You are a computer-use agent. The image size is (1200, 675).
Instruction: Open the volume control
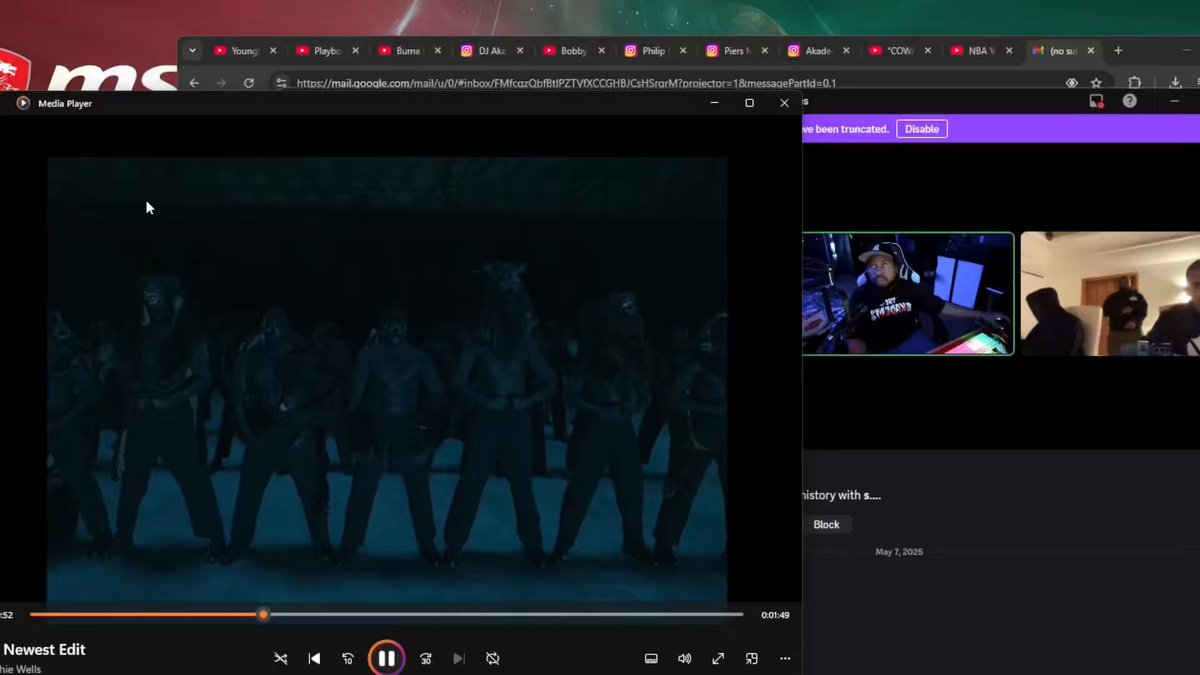pos(684,659)
